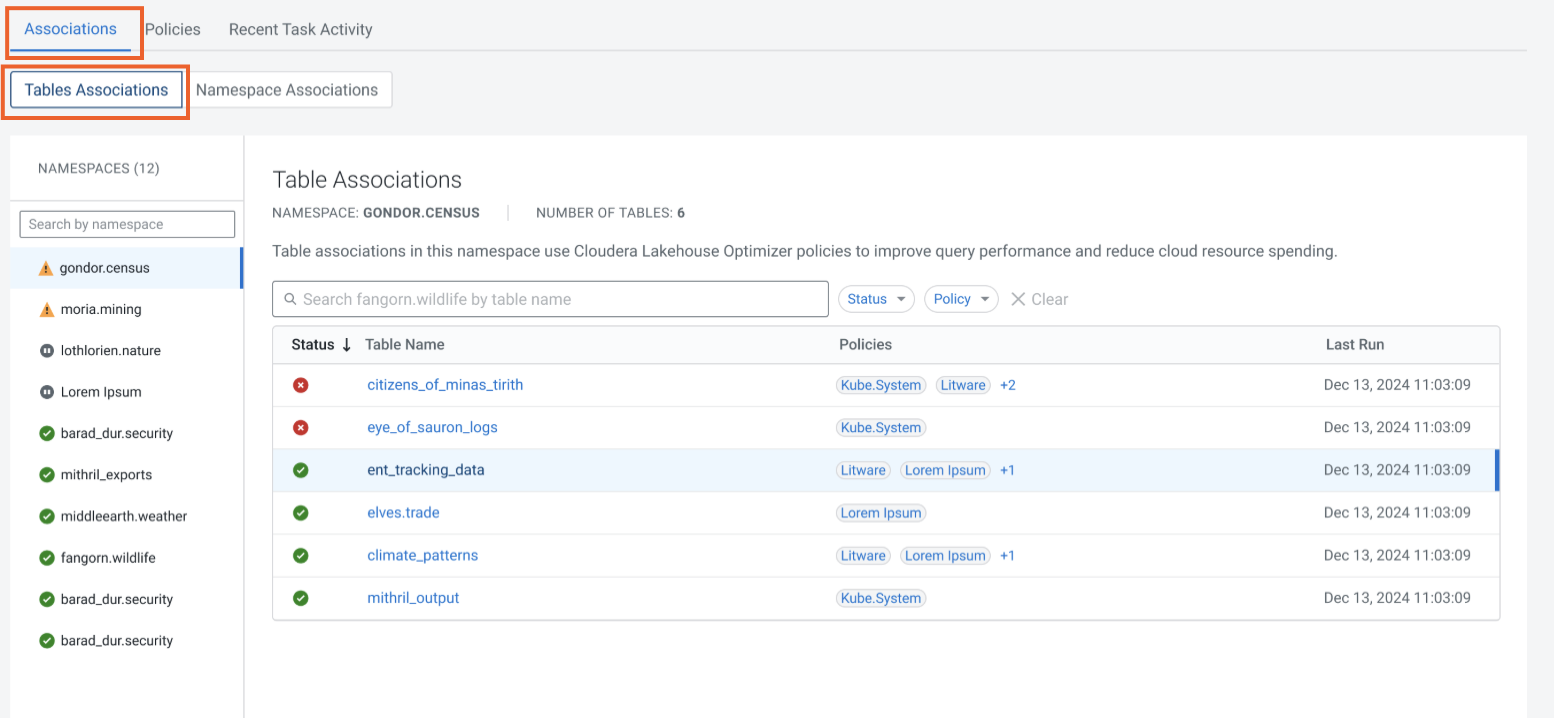Click paused icon next to Lorem Ipsum namespace
The image size is (1554, 718).
tap(46, 392)
